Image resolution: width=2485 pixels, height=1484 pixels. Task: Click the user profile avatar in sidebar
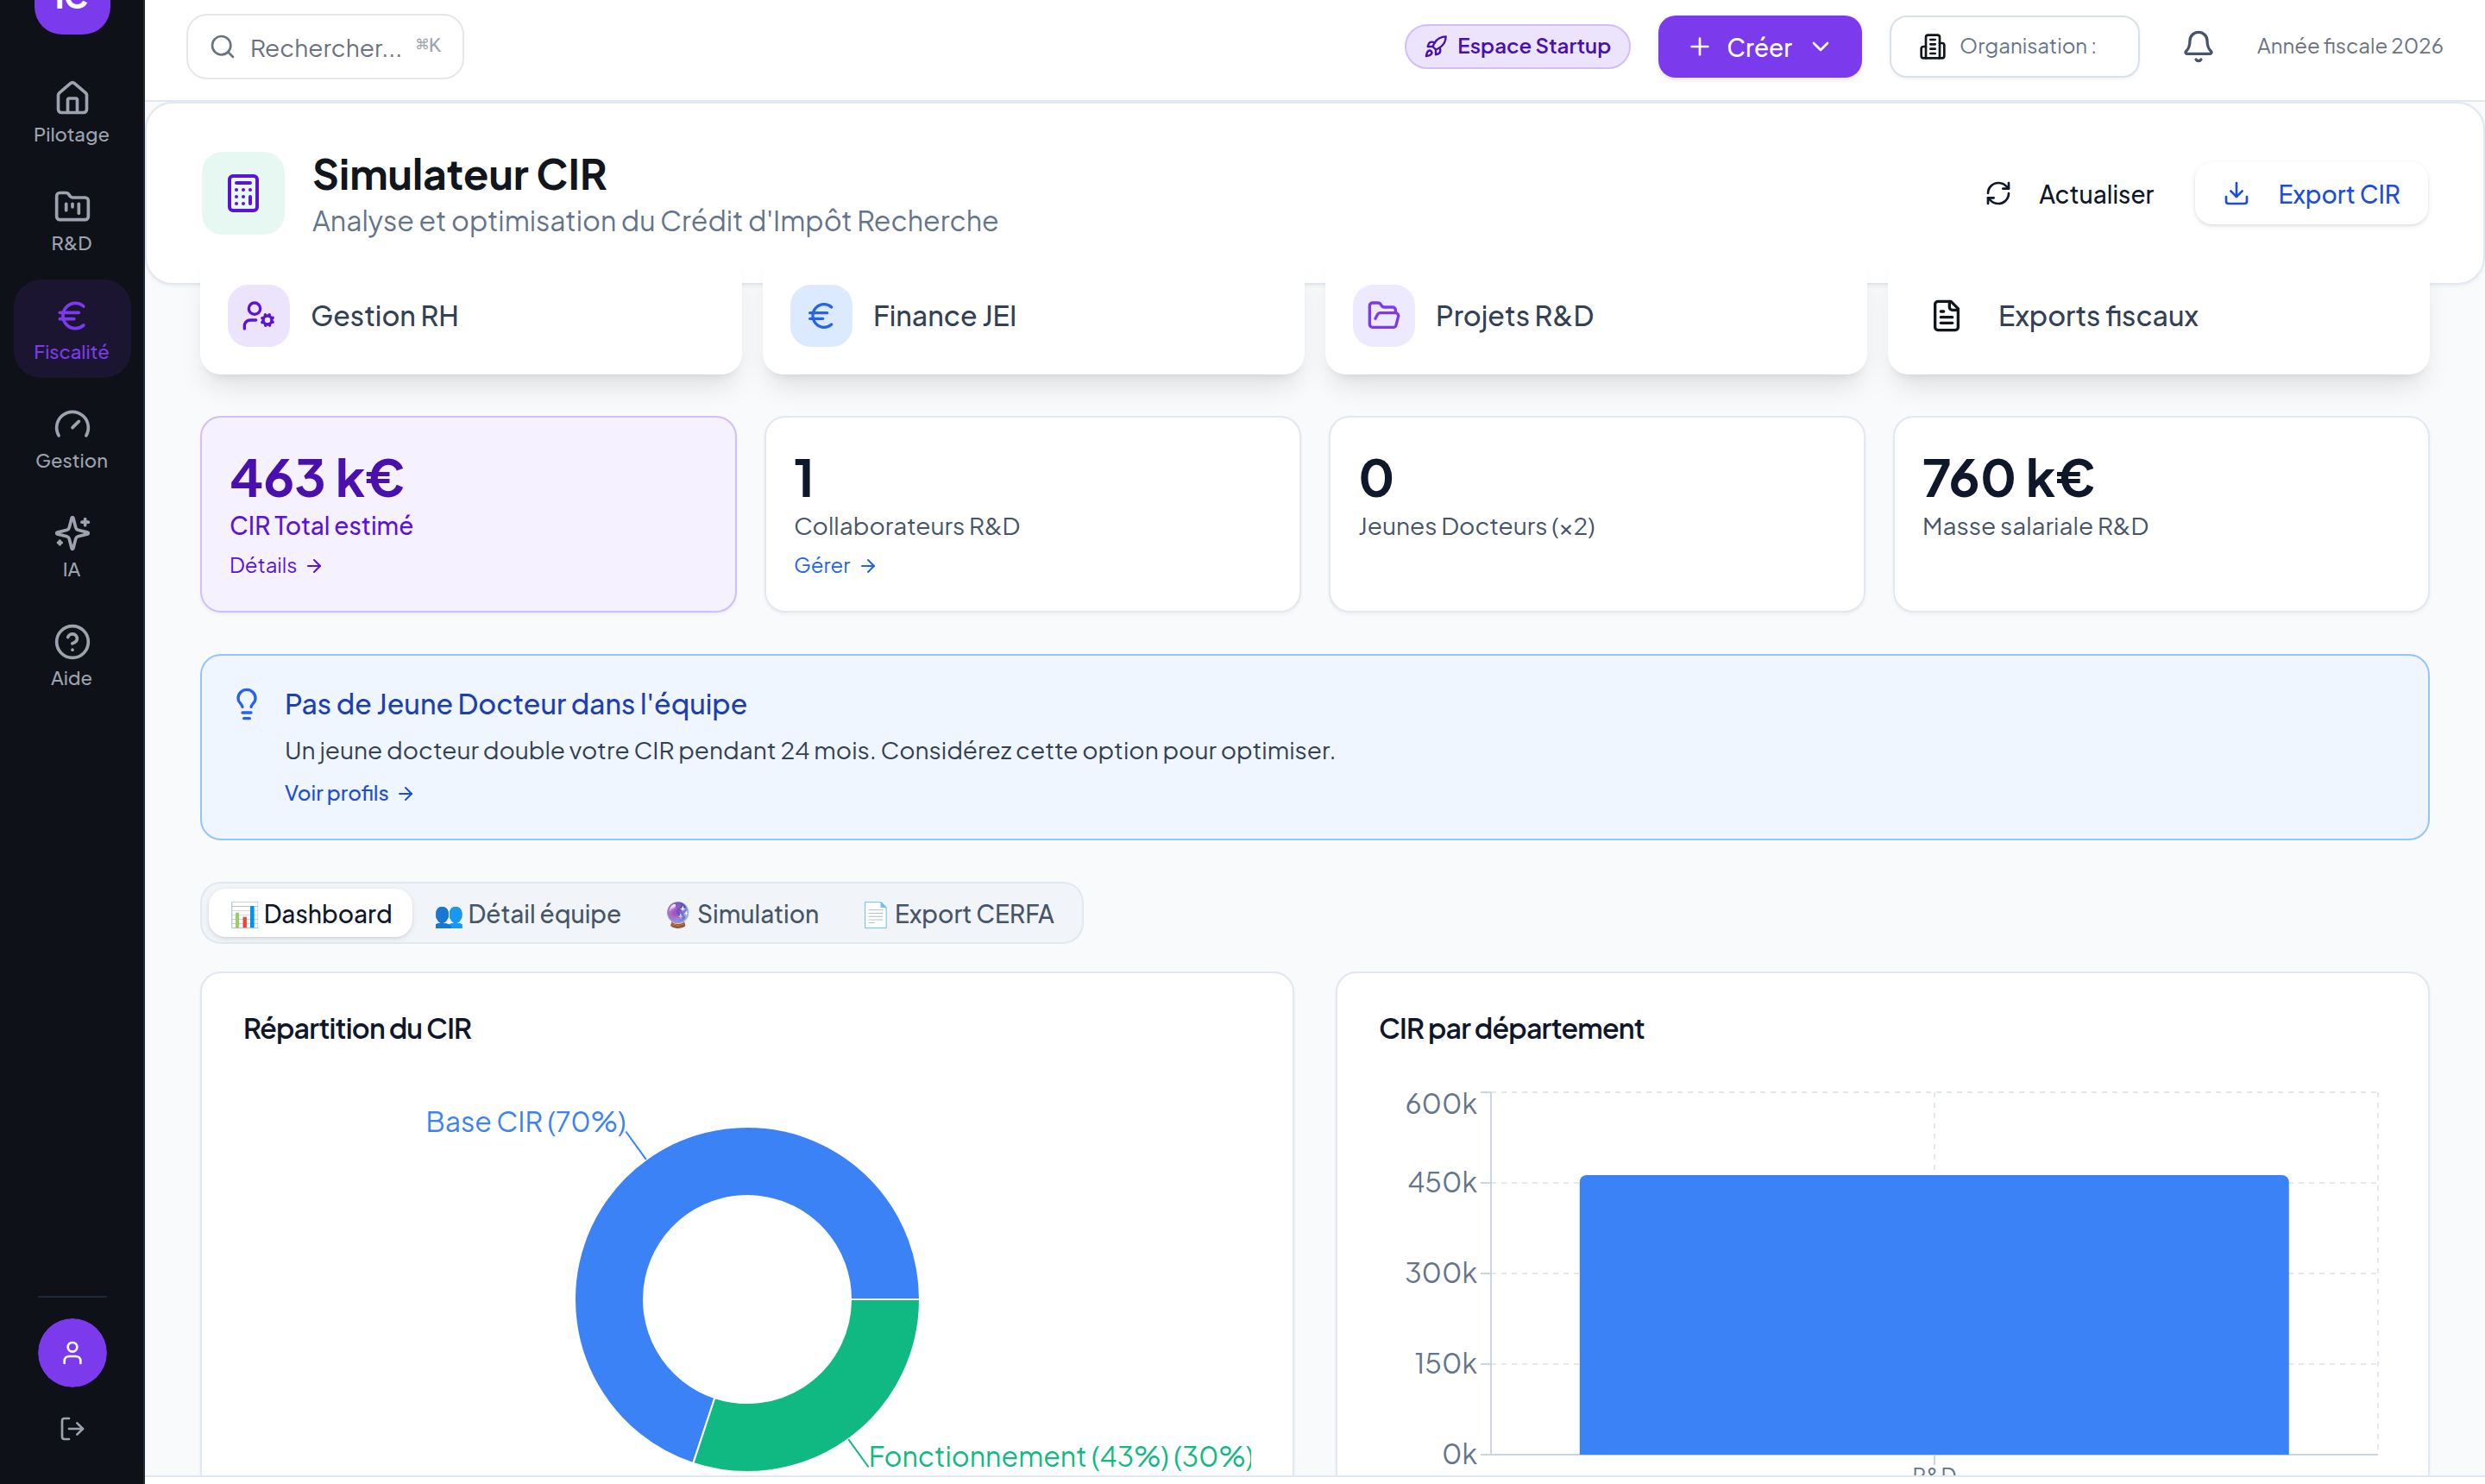click(x=72, y=1353)
